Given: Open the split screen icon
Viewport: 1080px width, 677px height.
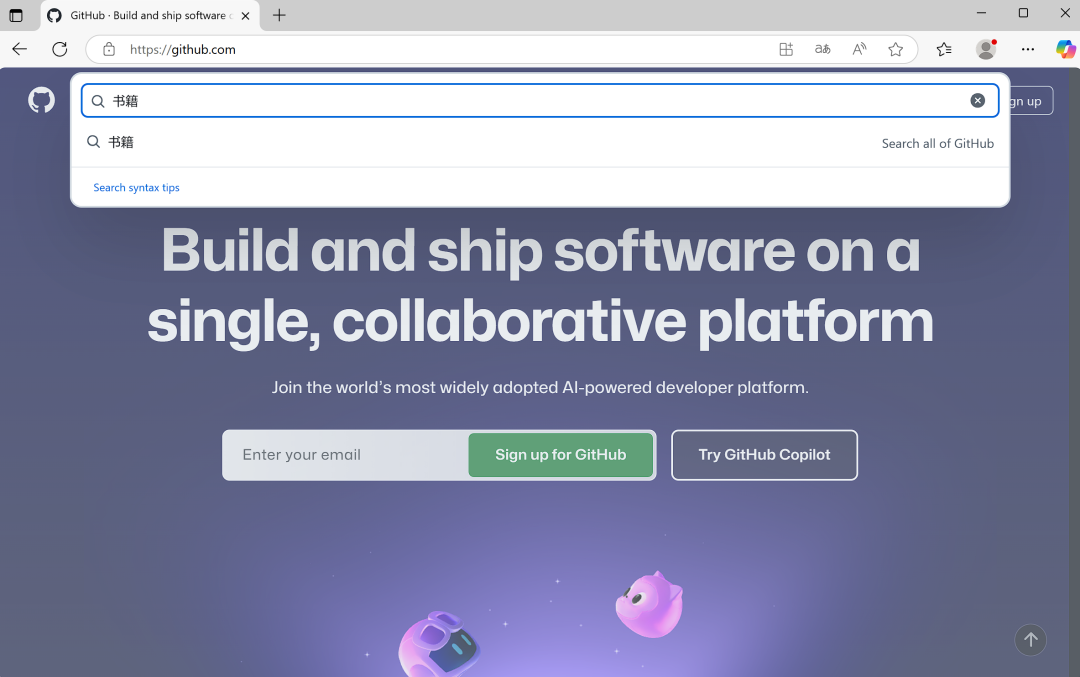Looking at the screenshot, I should click(x=786, y=49).
